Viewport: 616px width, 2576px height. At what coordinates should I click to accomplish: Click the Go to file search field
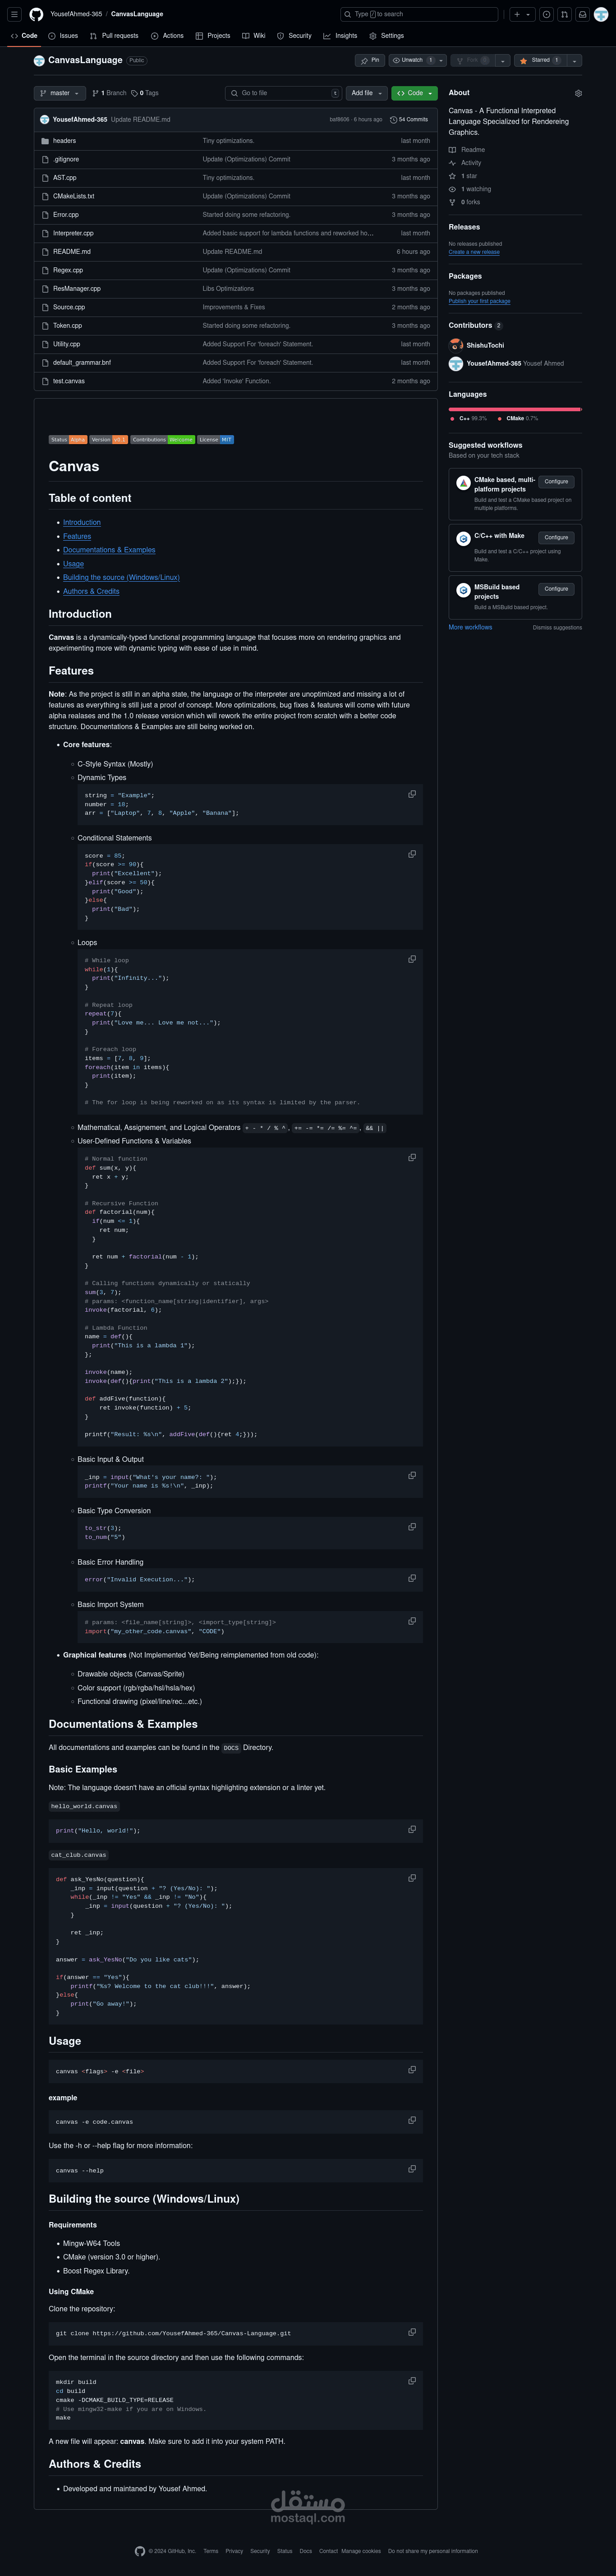[283, 93]
